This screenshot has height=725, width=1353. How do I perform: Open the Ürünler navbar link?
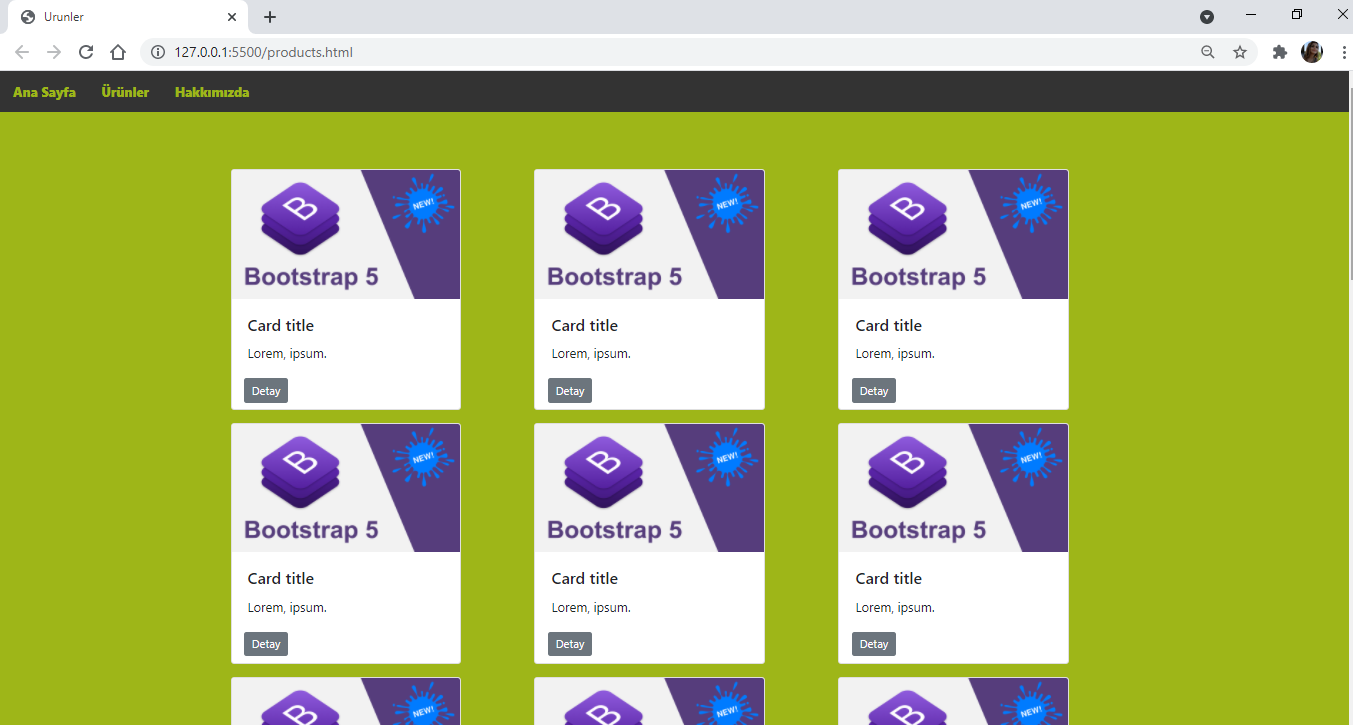click(125, 92)
